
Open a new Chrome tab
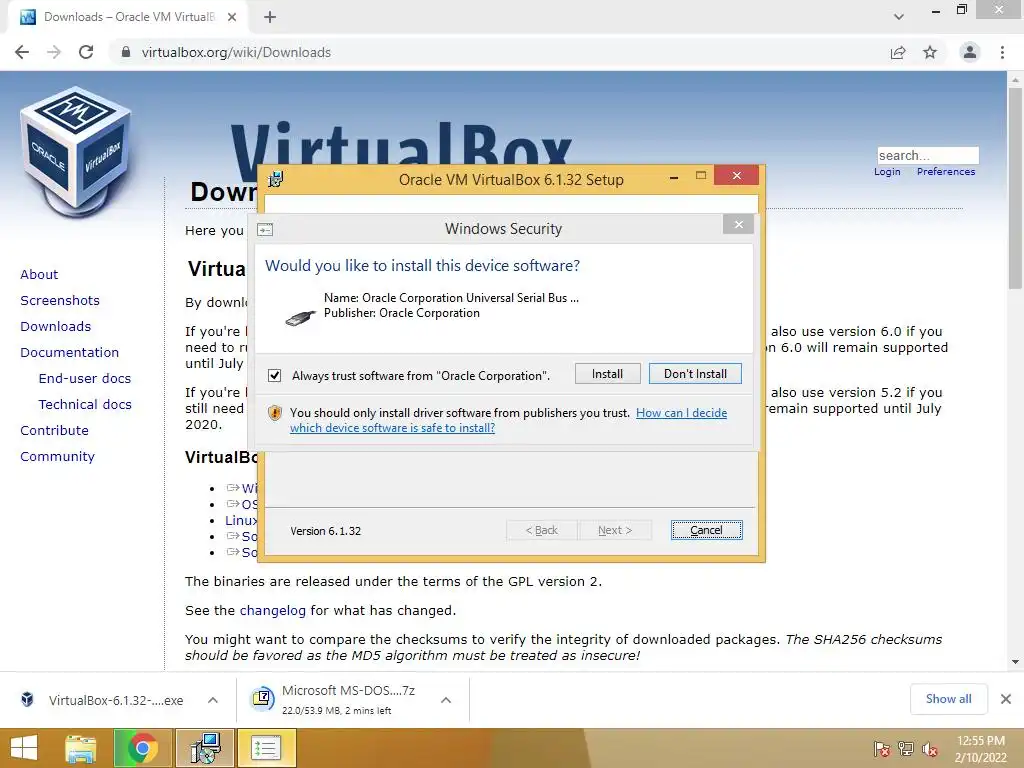pos(270,17)
